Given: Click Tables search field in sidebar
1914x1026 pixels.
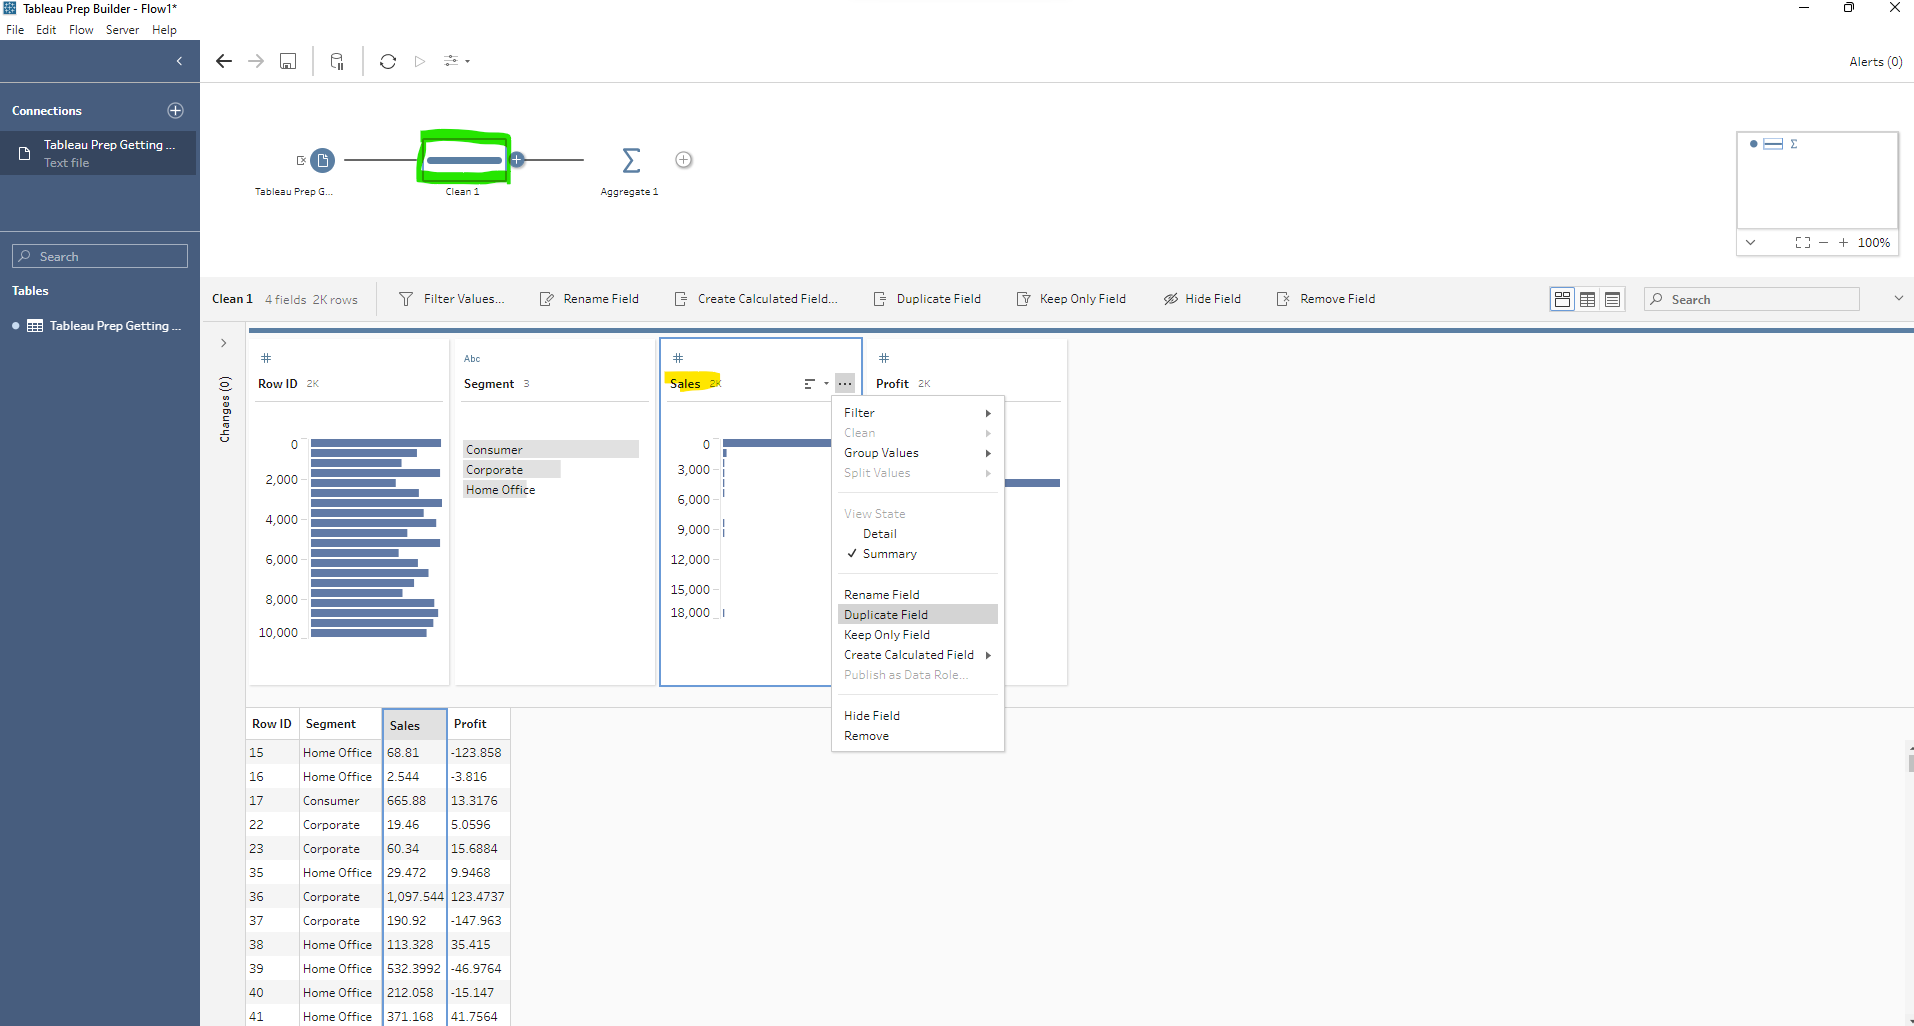Looking at the screenshot, I should click(100, 256).
